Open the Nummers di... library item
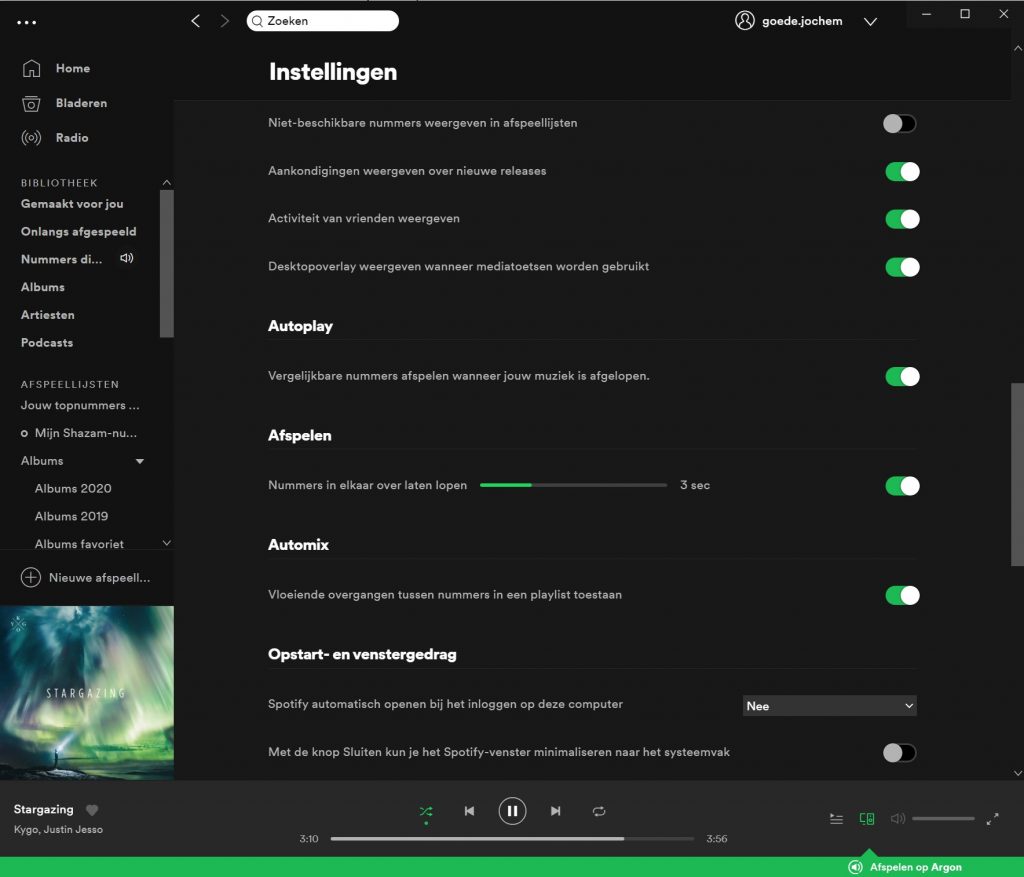 (61, 259)
